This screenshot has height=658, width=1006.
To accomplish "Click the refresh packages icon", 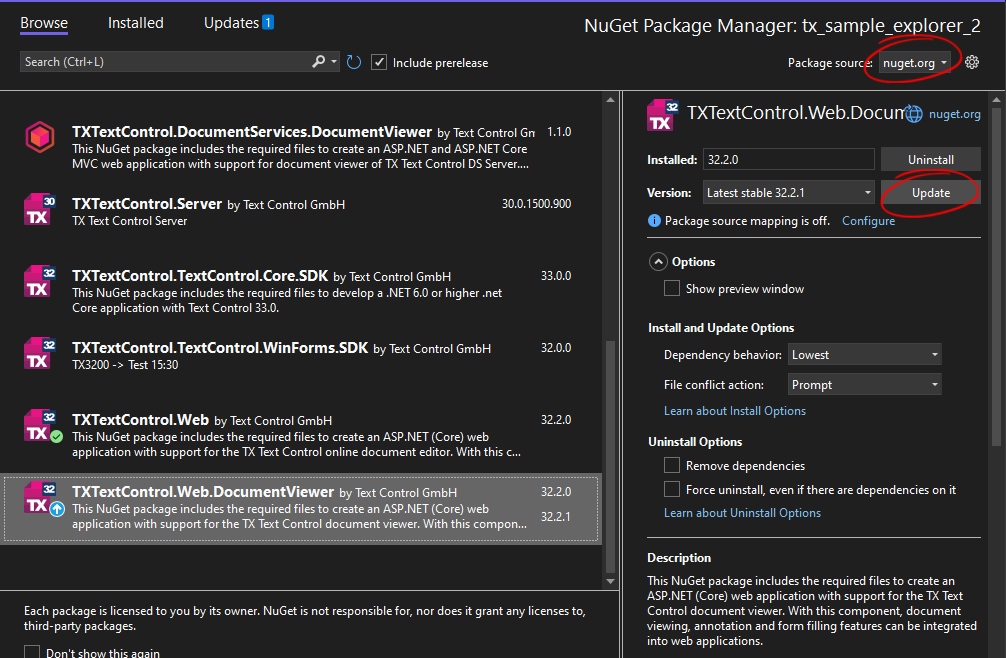I will tap(354, 62).
